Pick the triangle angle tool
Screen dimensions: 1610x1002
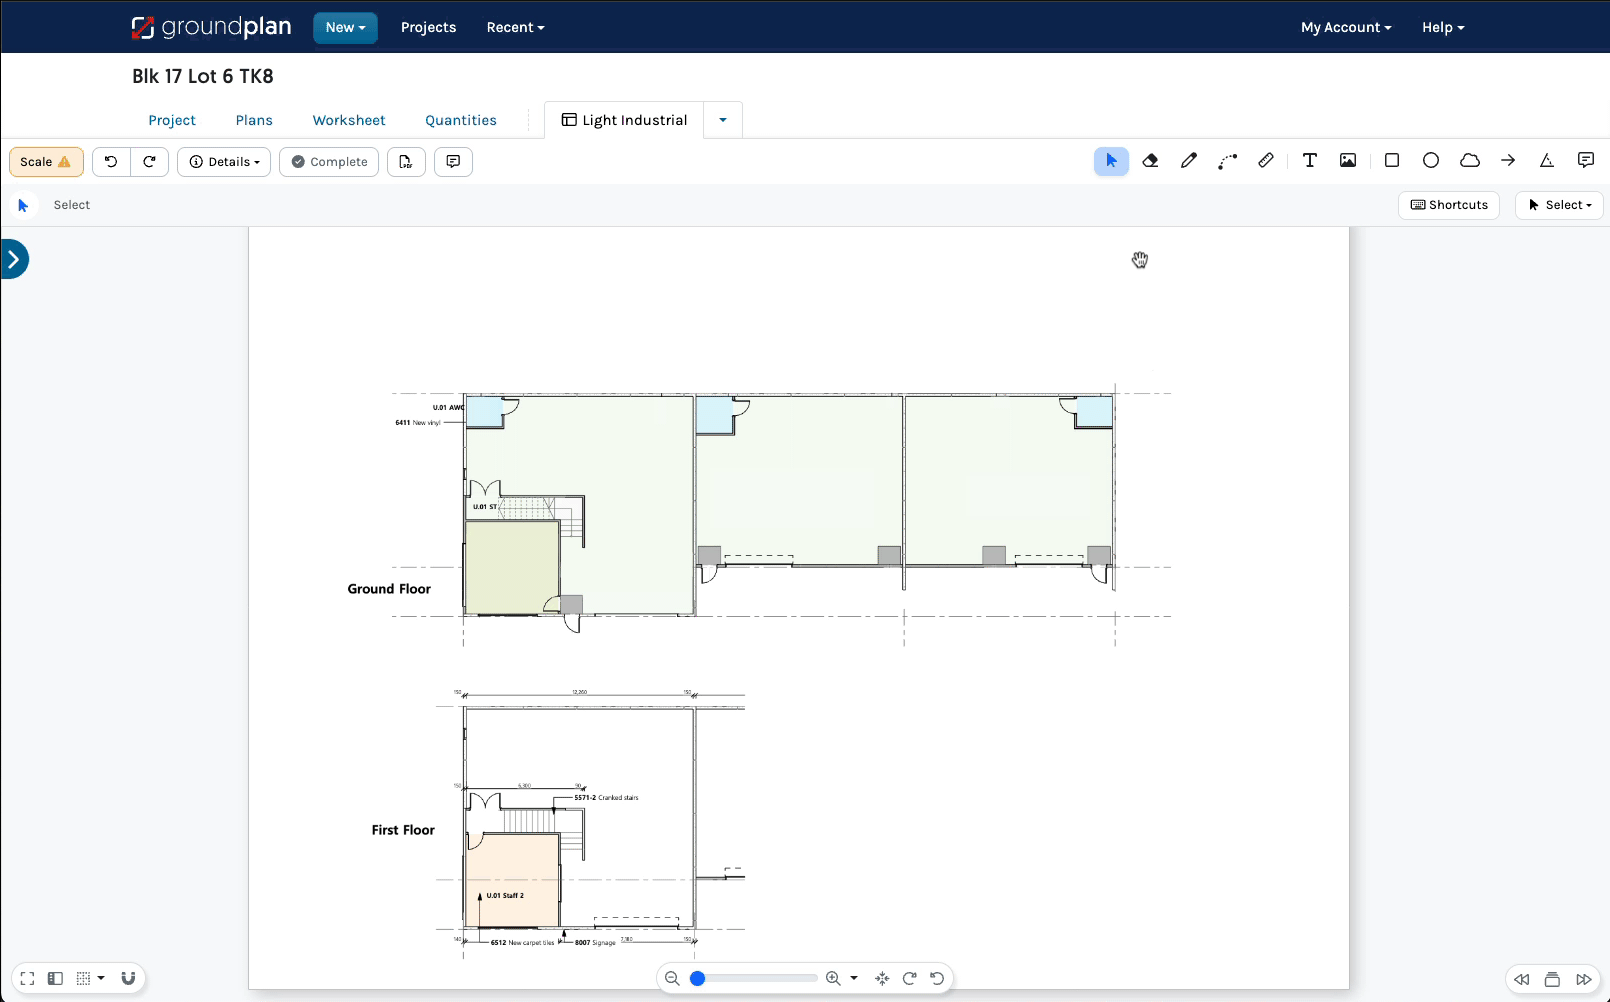tap(1547, 161)
